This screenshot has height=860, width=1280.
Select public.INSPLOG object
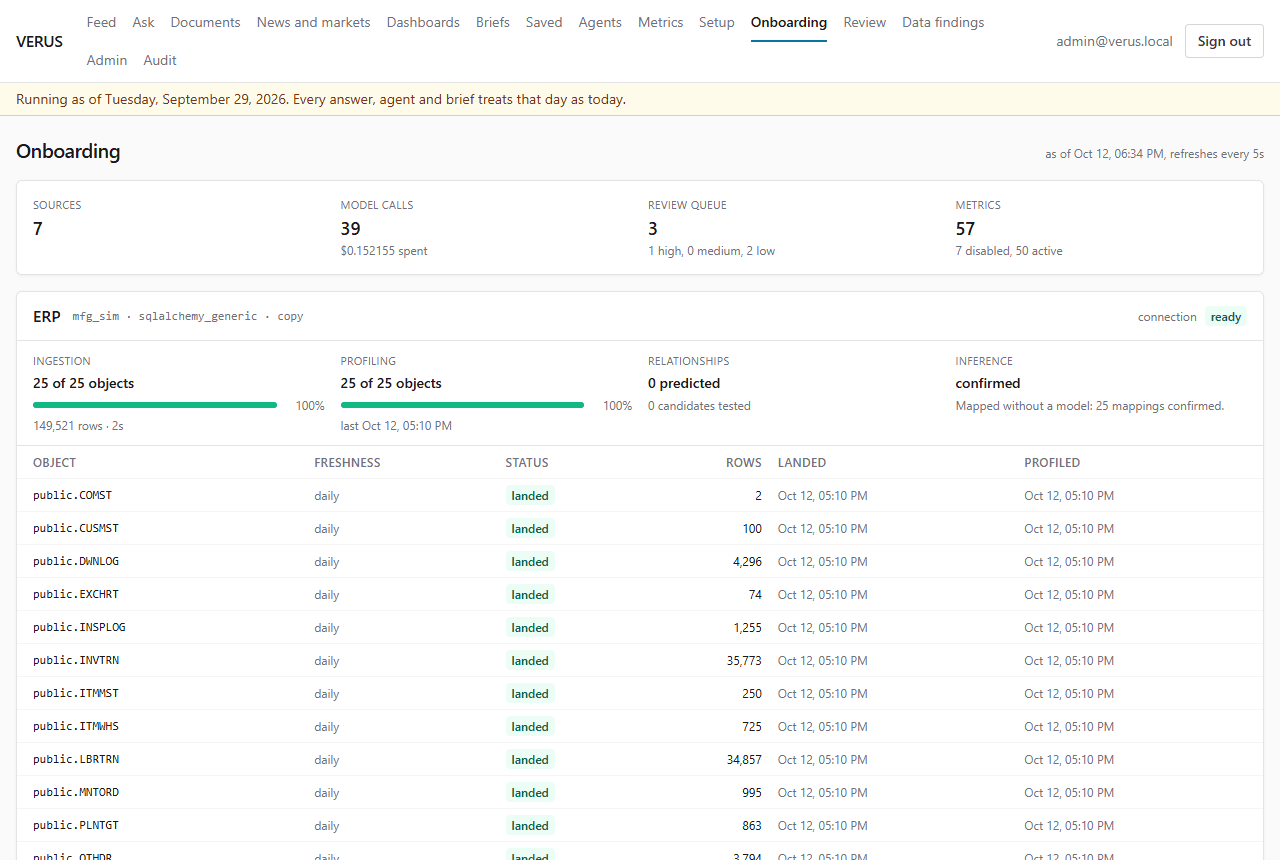pos(79,627)
